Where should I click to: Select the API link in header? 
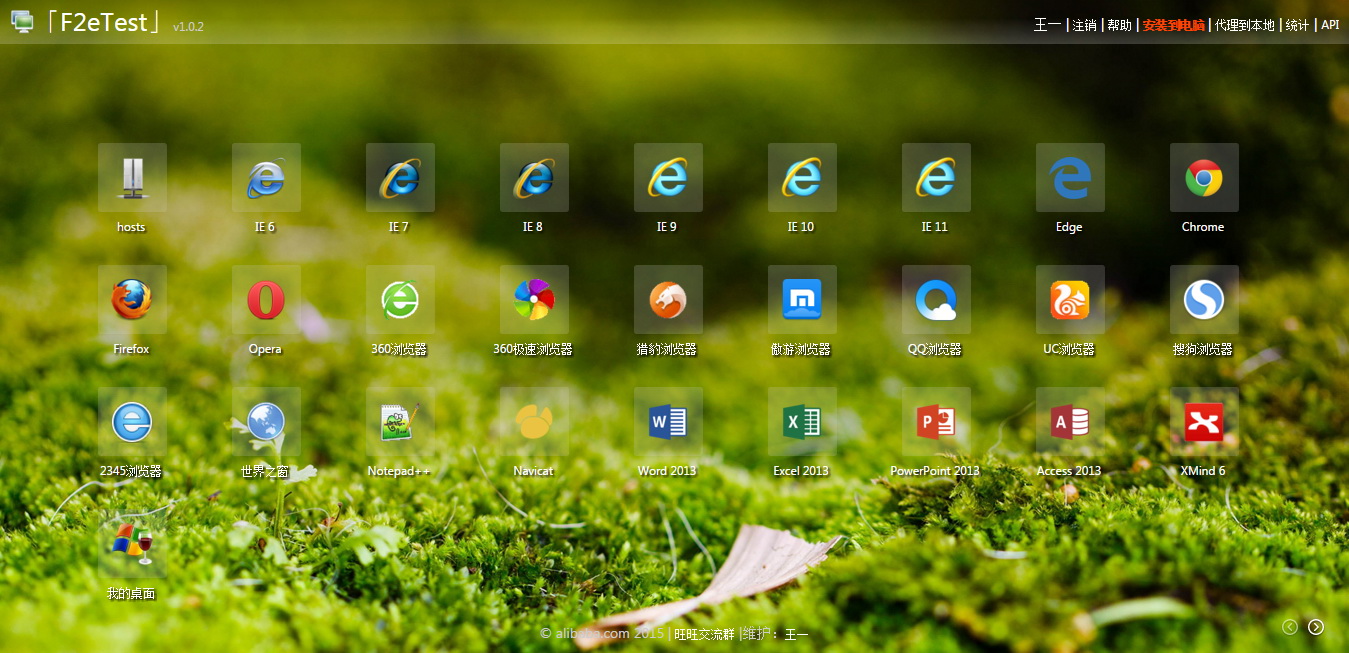click(1330, 25)
